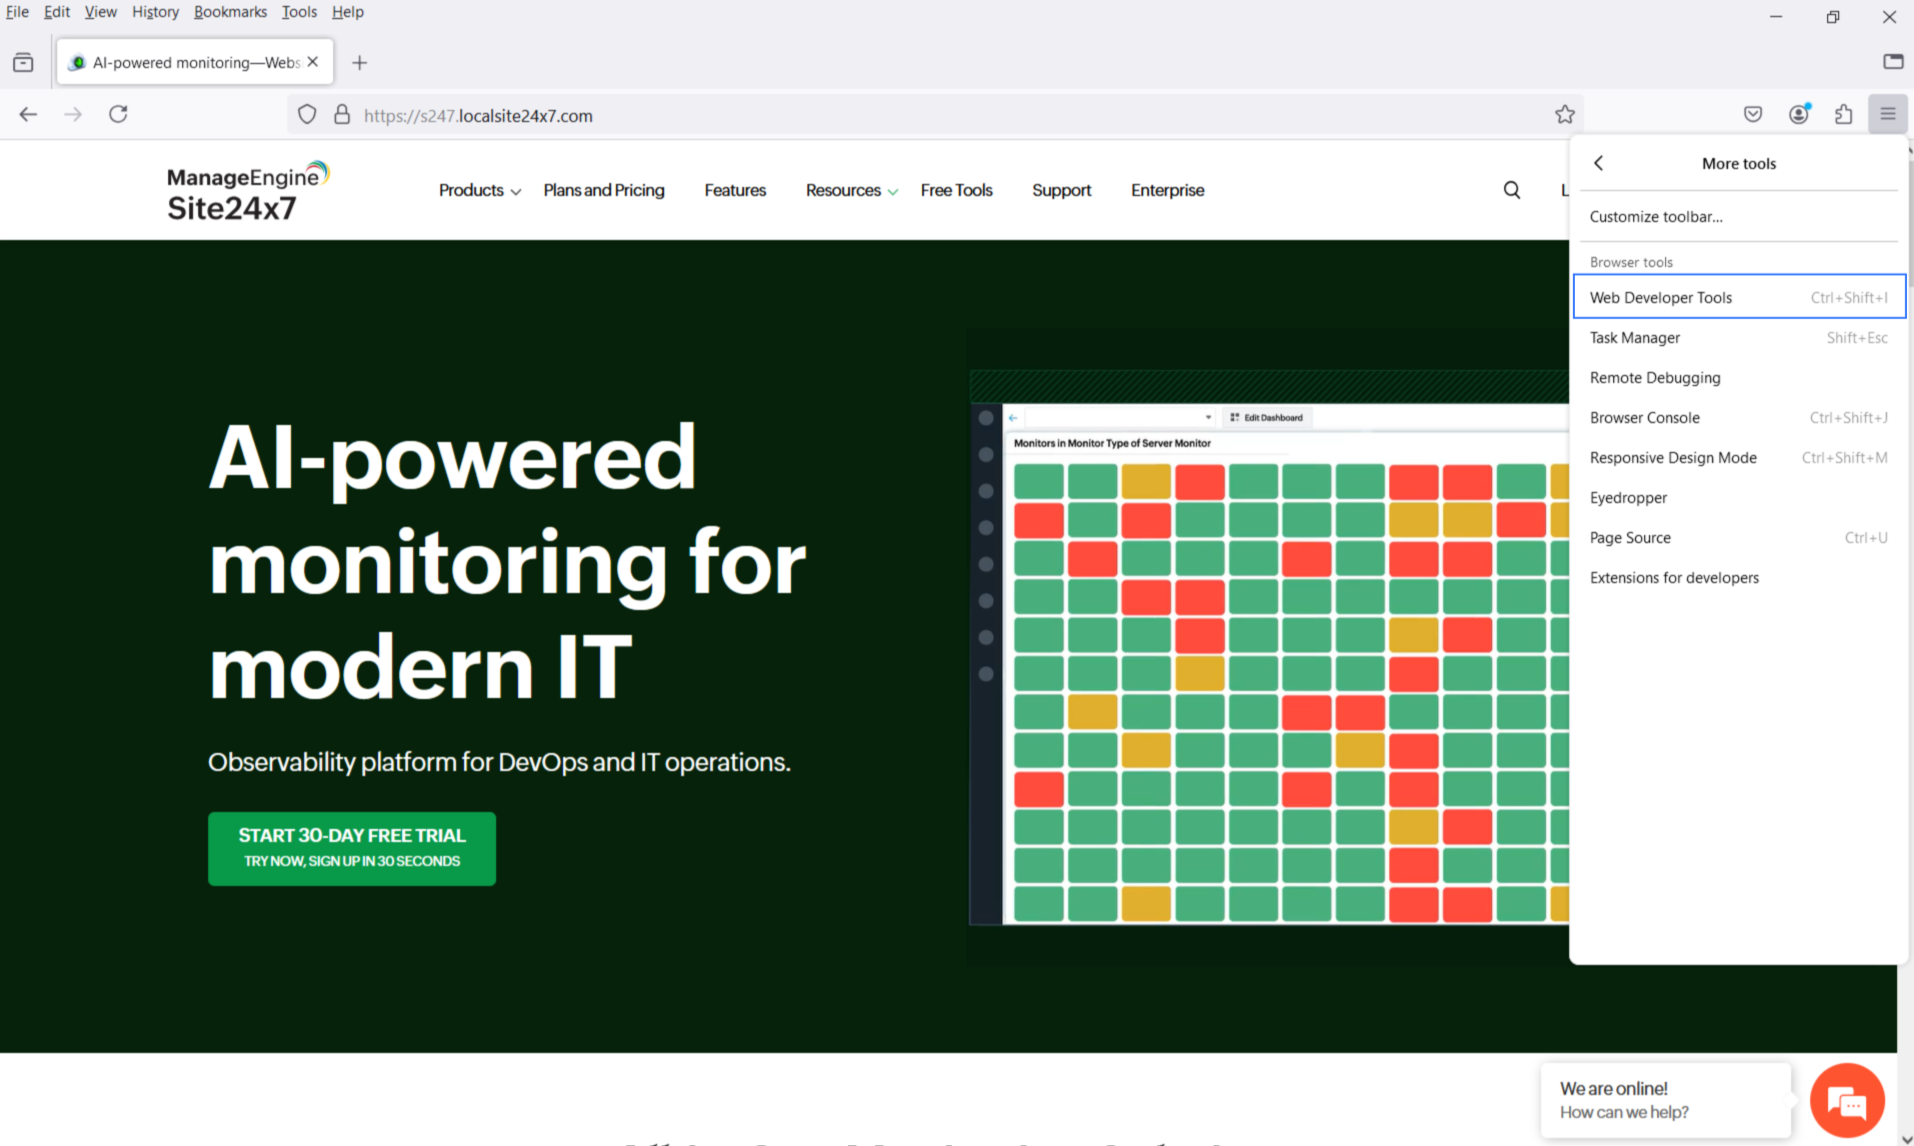Open the Plans and Pricing link
The height and width of the screenshot is (1146, 1914).
[x=603, y=190]
